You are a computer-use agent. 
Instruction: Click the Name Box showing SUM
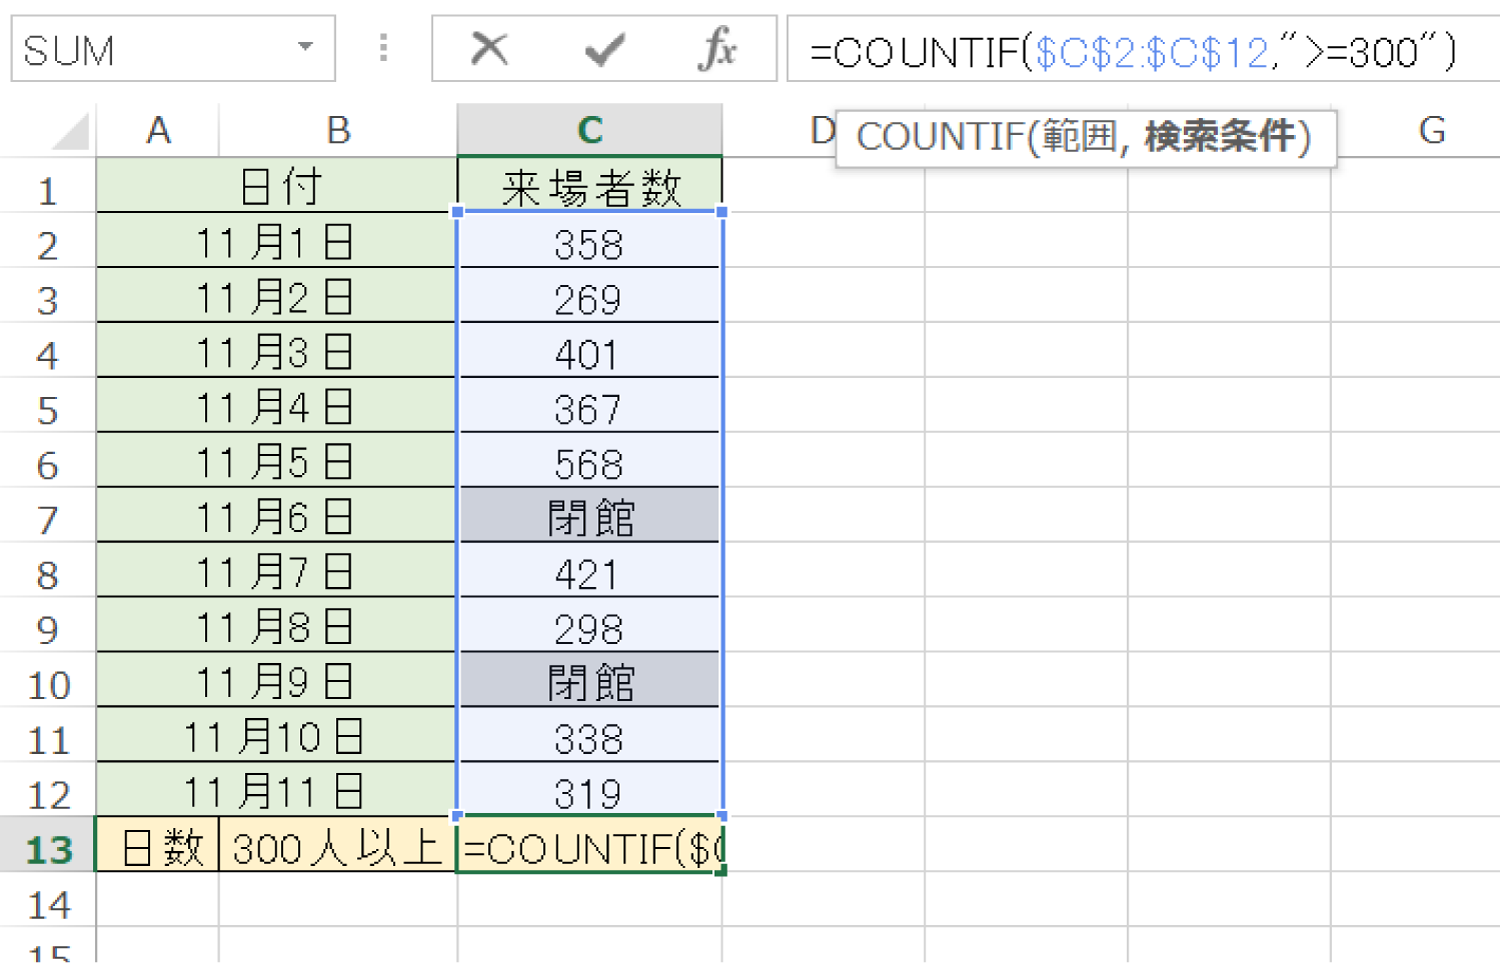[x=173, y=48]
